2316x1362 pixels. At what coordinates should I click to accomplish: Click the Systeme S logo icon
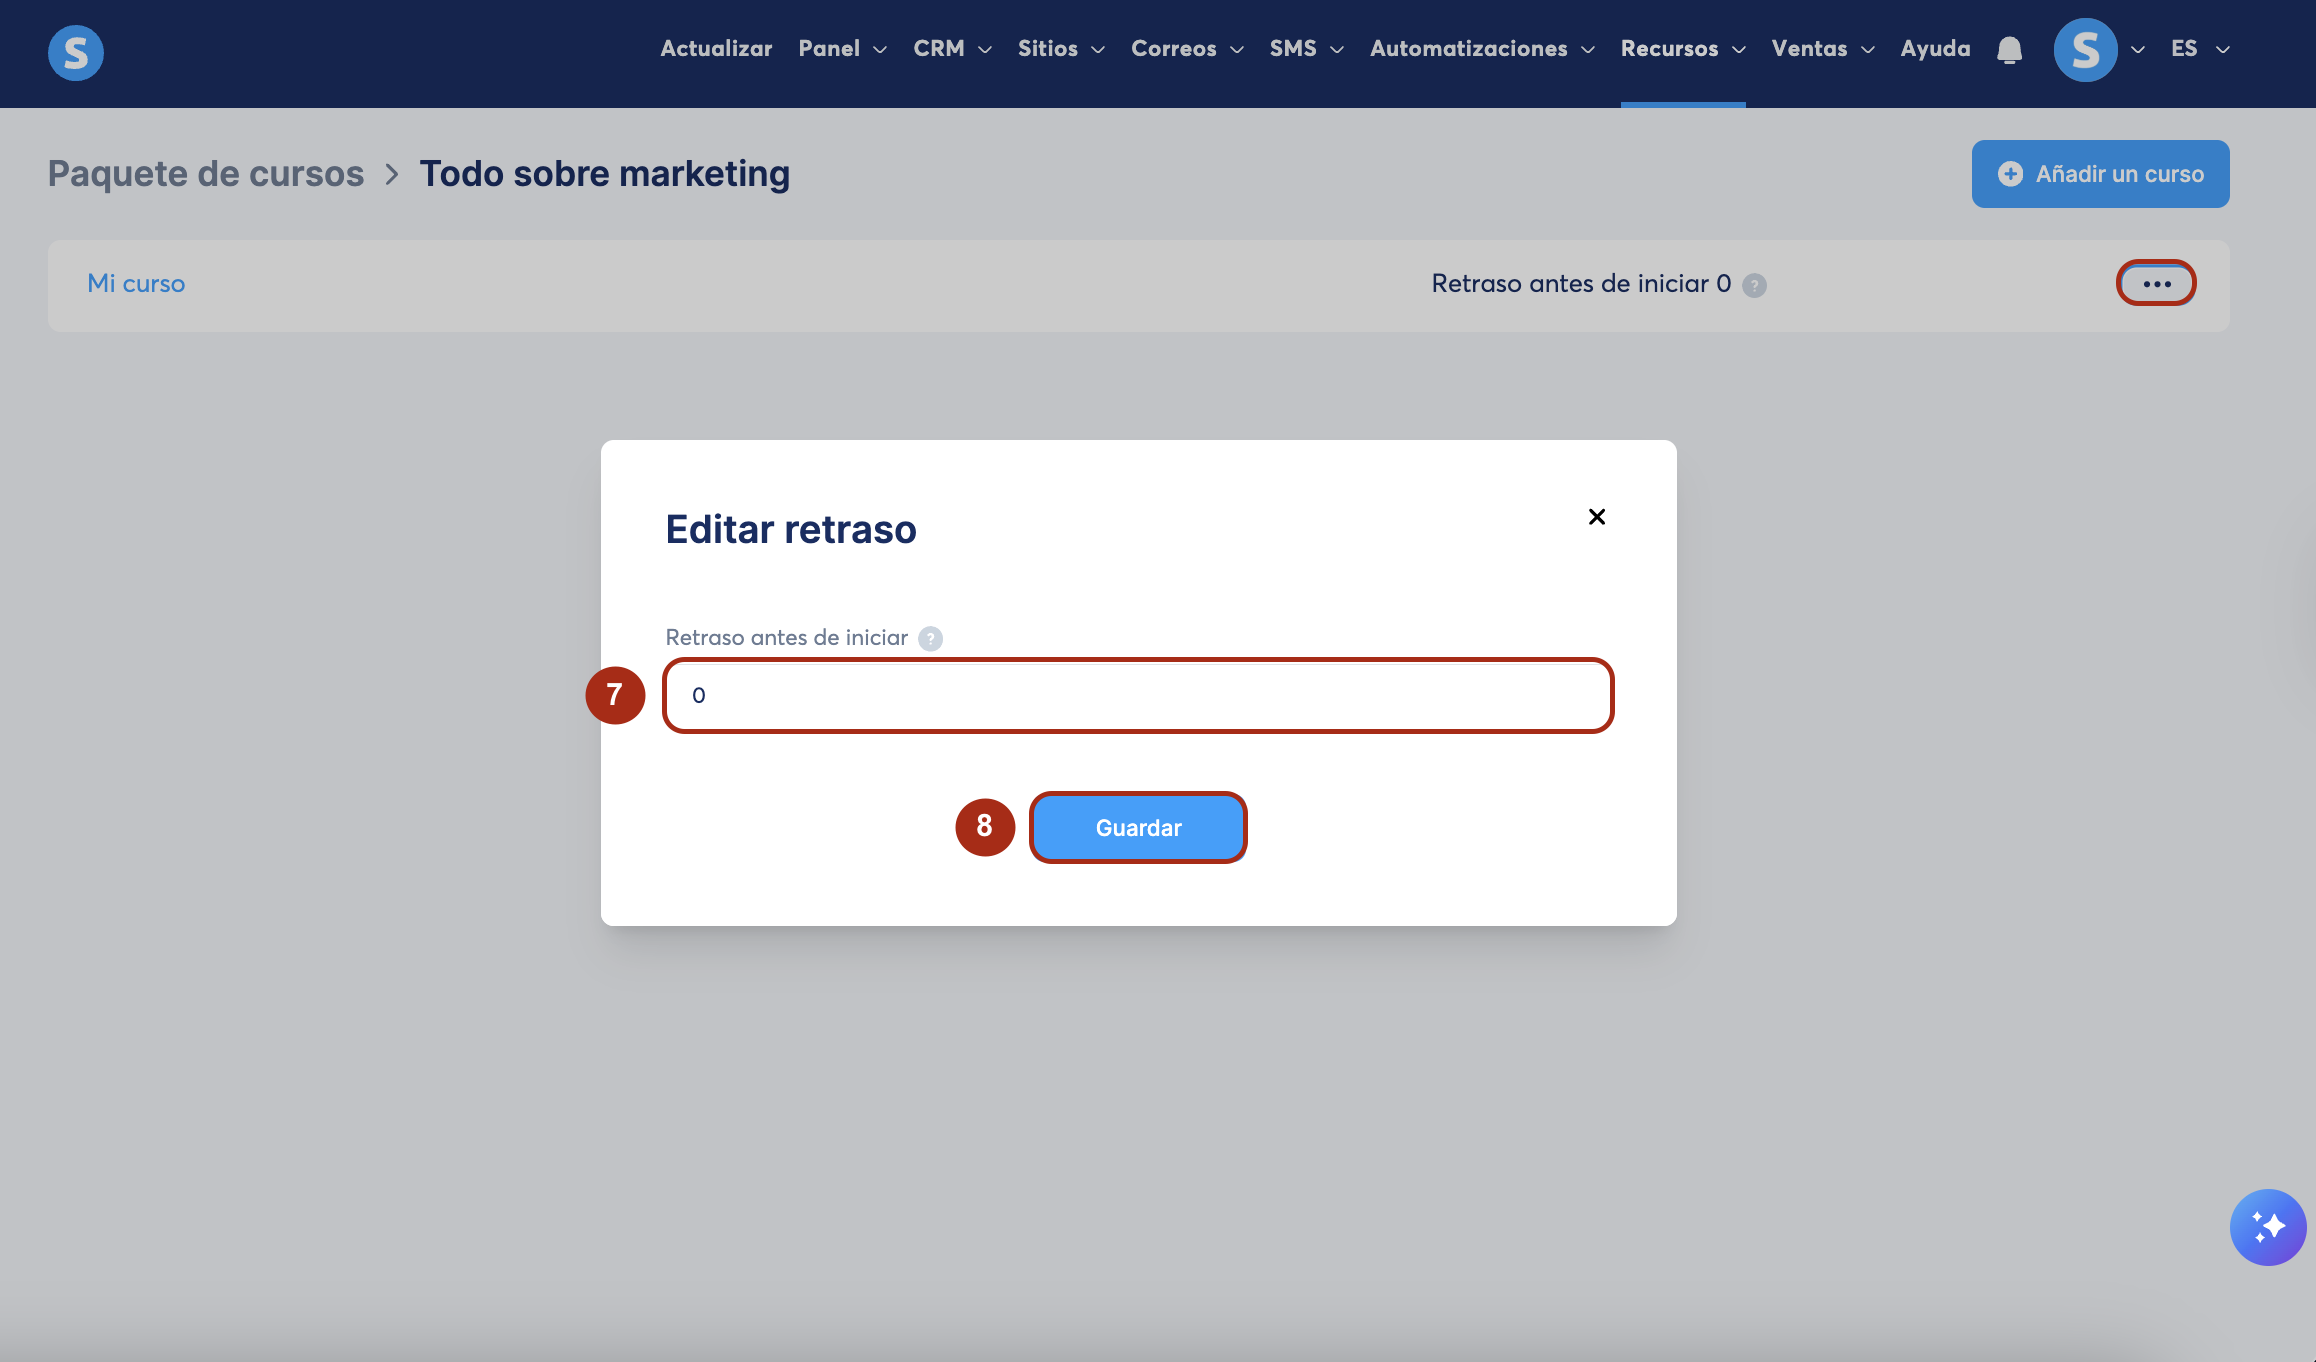[76, 52]
